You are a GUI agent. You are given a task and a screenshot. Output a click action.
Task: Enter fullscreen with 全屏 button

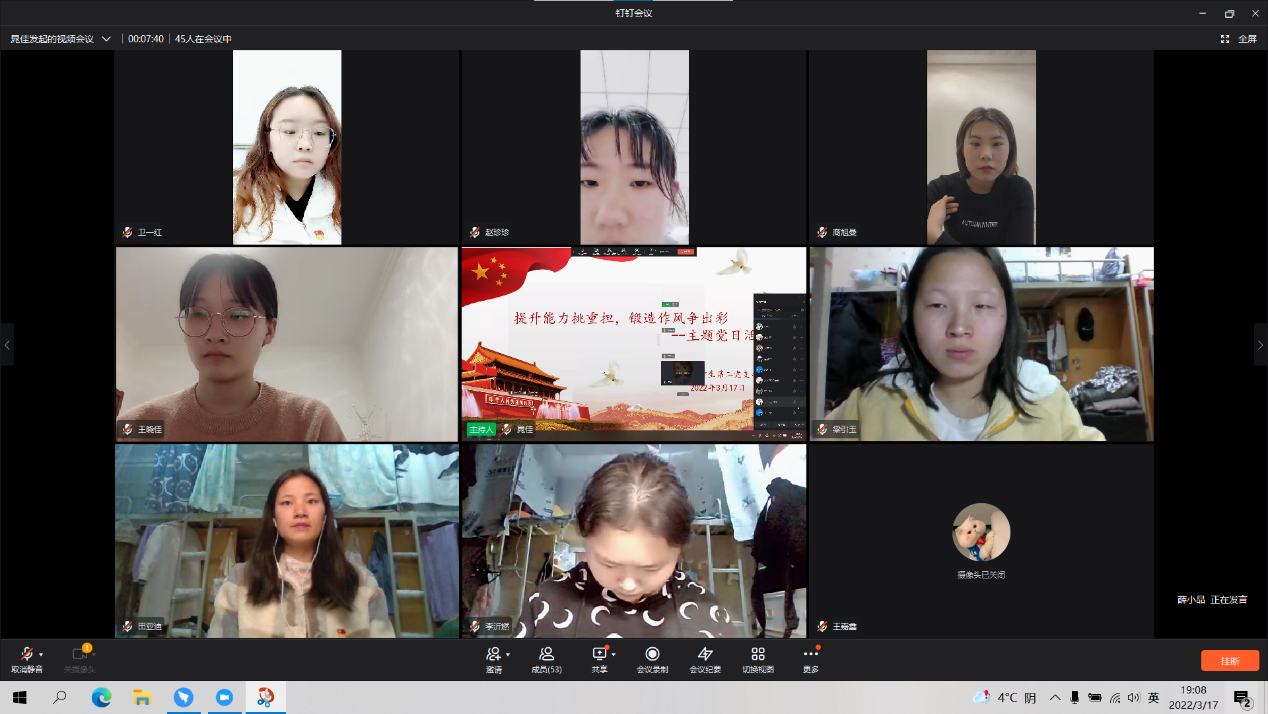point(1239,39)
